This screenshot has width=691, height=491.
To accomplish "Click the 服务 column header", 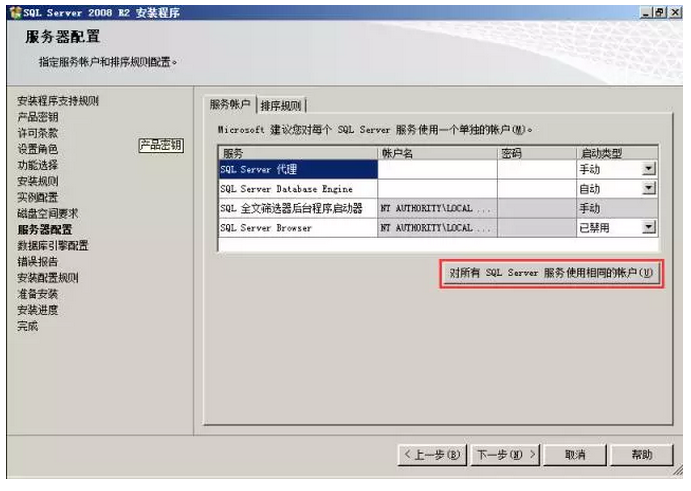I will tap(298, 153).
